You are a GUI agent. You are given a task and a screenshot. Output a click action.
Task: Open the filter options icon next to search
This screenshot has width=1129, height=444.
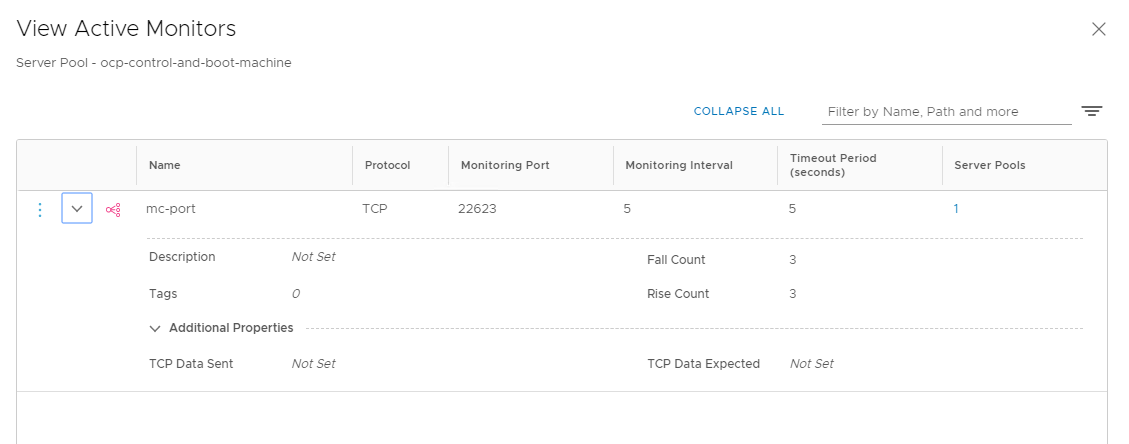click(1092, 111)
